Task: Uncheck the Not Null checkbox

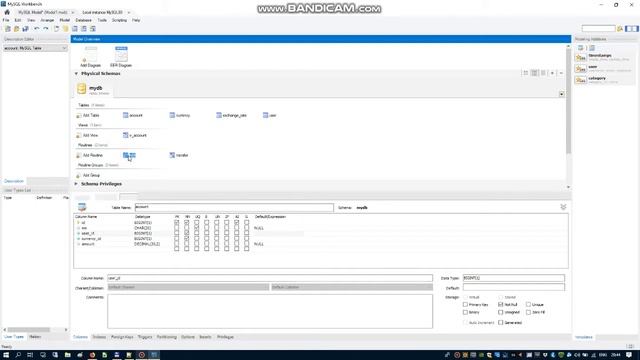Action: coord(501,304)
